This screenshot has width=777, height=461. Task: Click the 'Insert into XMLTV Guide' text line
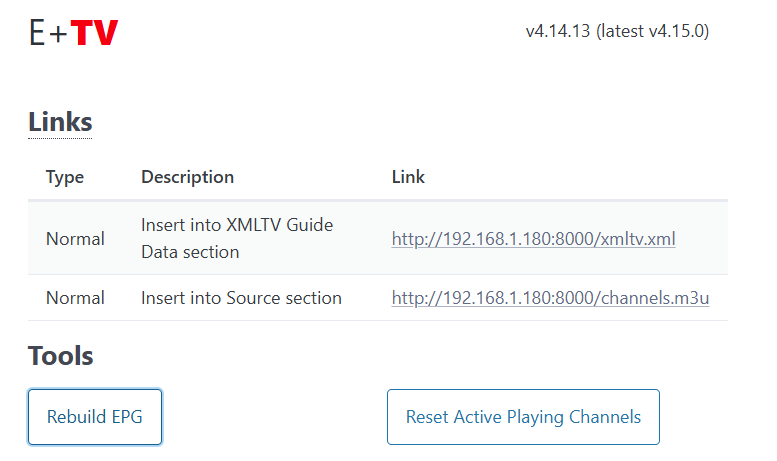click(x=237, y=225)
